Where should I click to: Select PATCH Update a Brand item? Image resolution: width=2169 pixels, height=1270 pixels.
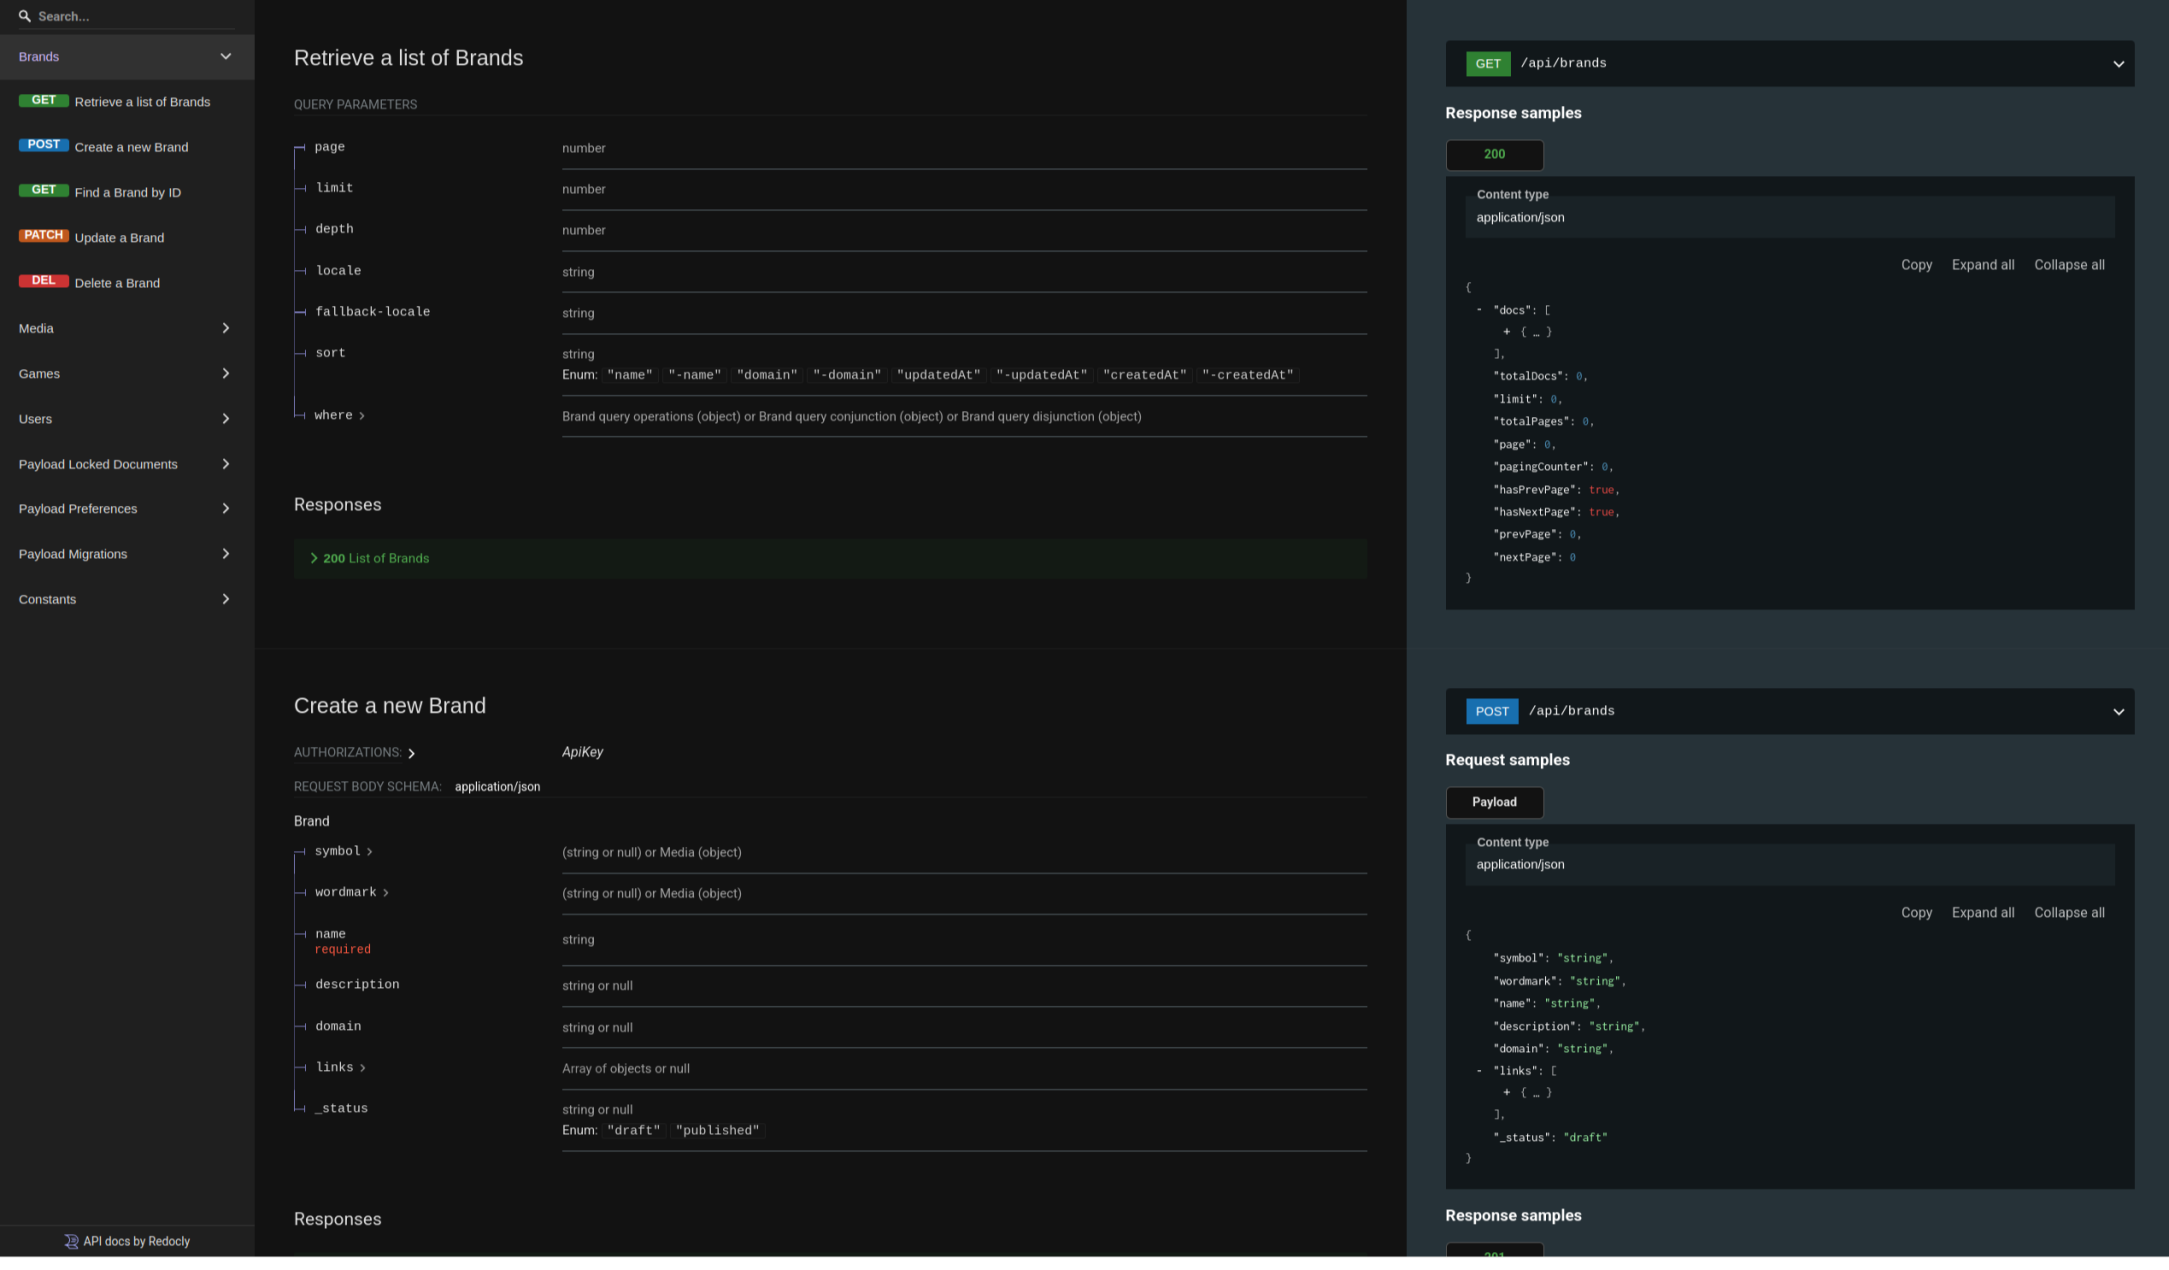pyautogui.click(x=119, y=238)
